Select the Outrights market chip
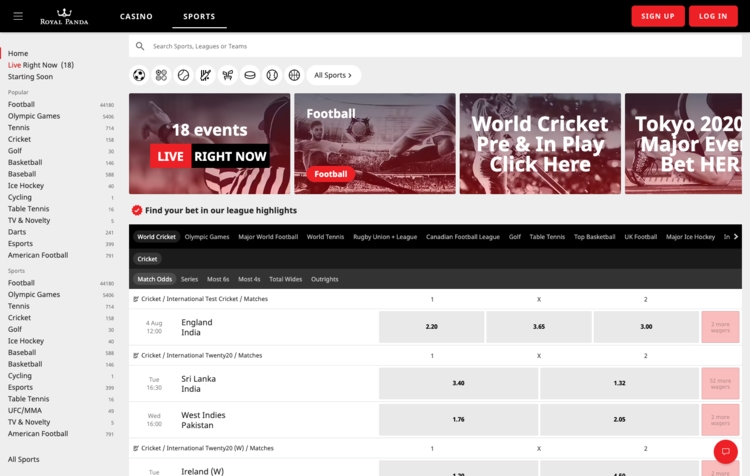The width and height of the screenshot is (750, 476). (324, 279)
